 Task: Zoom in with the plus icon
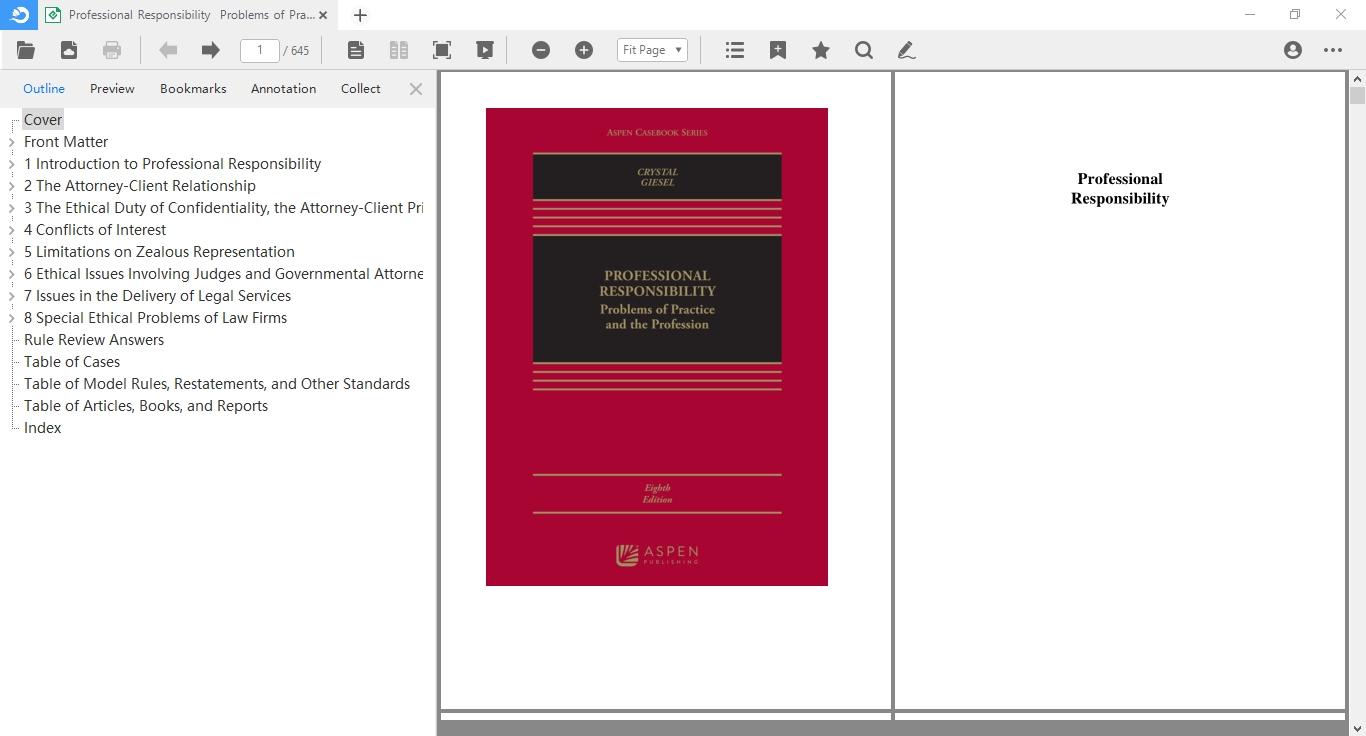click(x=584, y=50)
